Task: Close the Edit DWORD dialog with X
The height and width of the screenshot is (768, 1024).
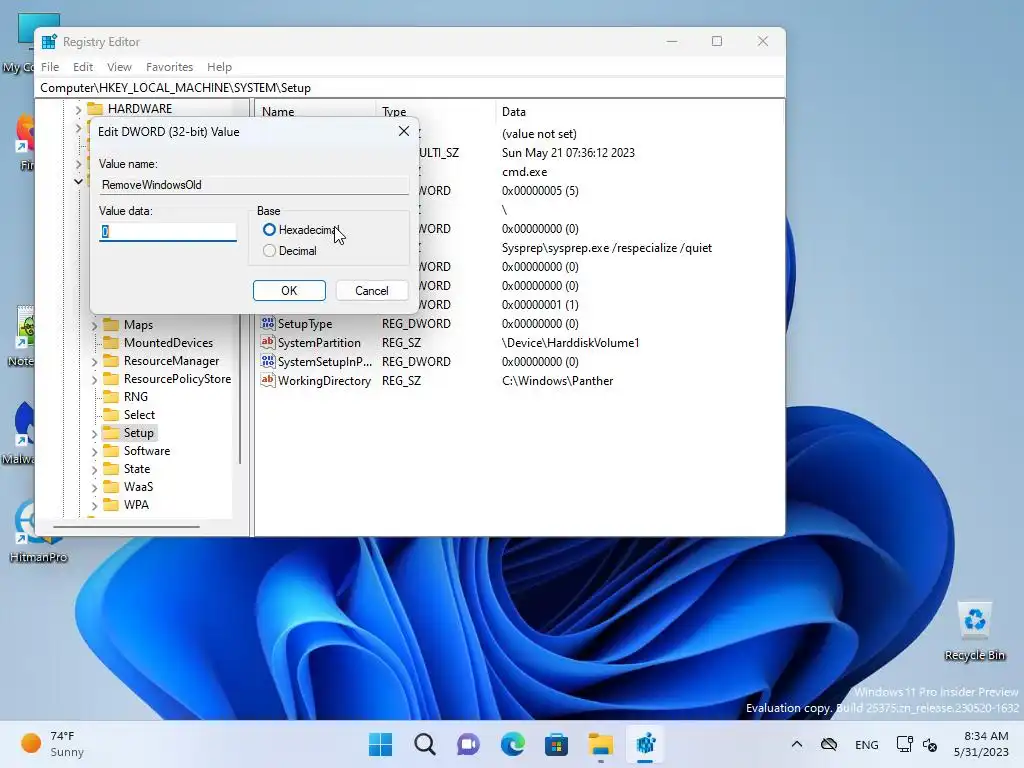Action: click(404, 131)
